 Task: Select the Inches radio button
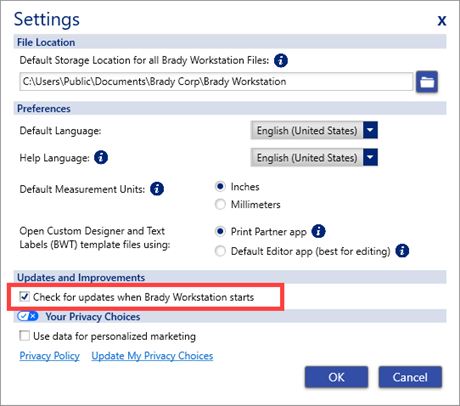220,186
